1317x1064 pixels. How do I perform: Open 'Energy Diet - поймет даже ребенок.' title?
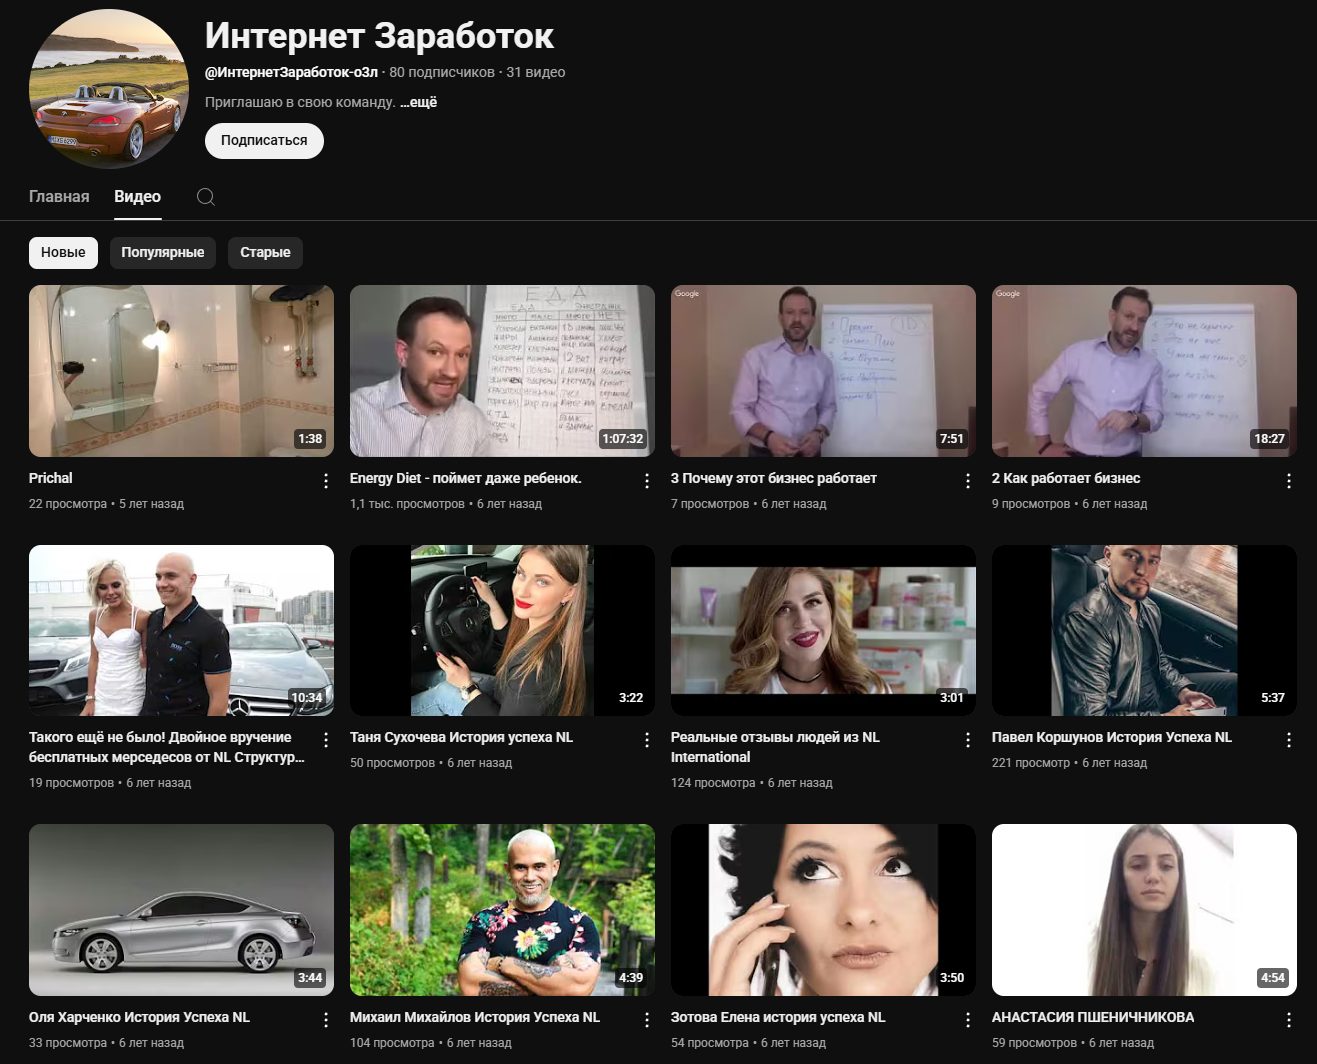coord(466,478)
